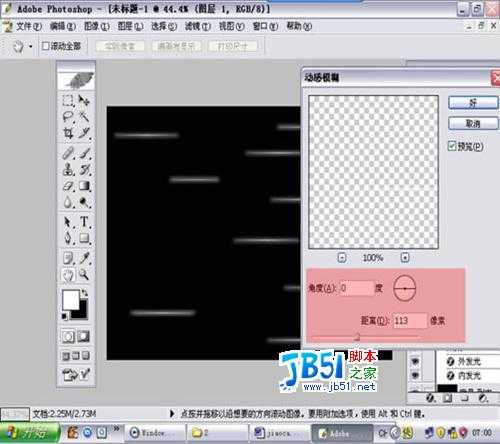Toggle the 滚动全部 checkbox in options bar

(45, 46)
